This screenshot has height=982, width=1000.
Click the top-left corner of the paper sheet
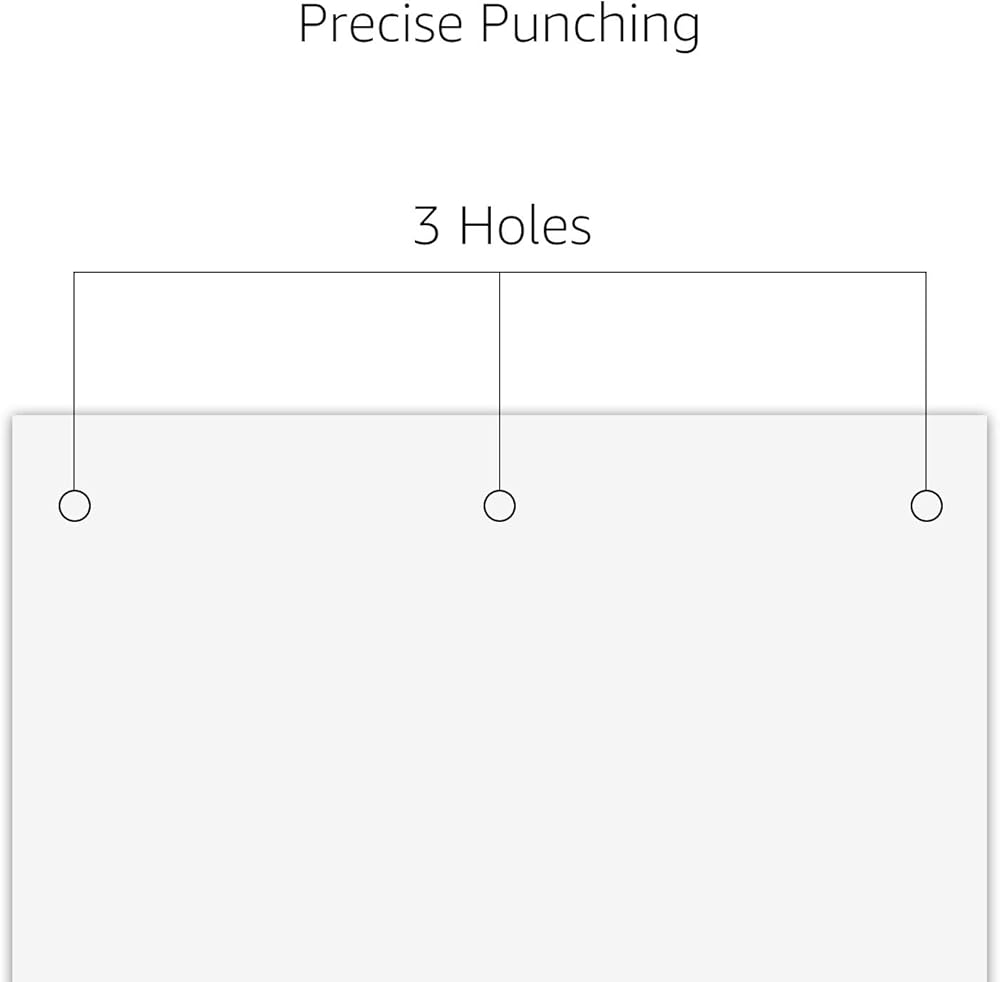[x=13, y=417]
